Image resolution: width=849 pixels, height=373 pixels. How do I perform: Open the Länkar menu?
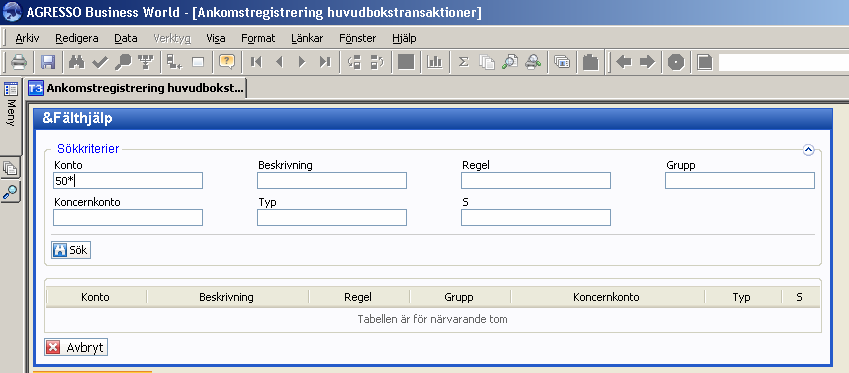pos(307,38)
